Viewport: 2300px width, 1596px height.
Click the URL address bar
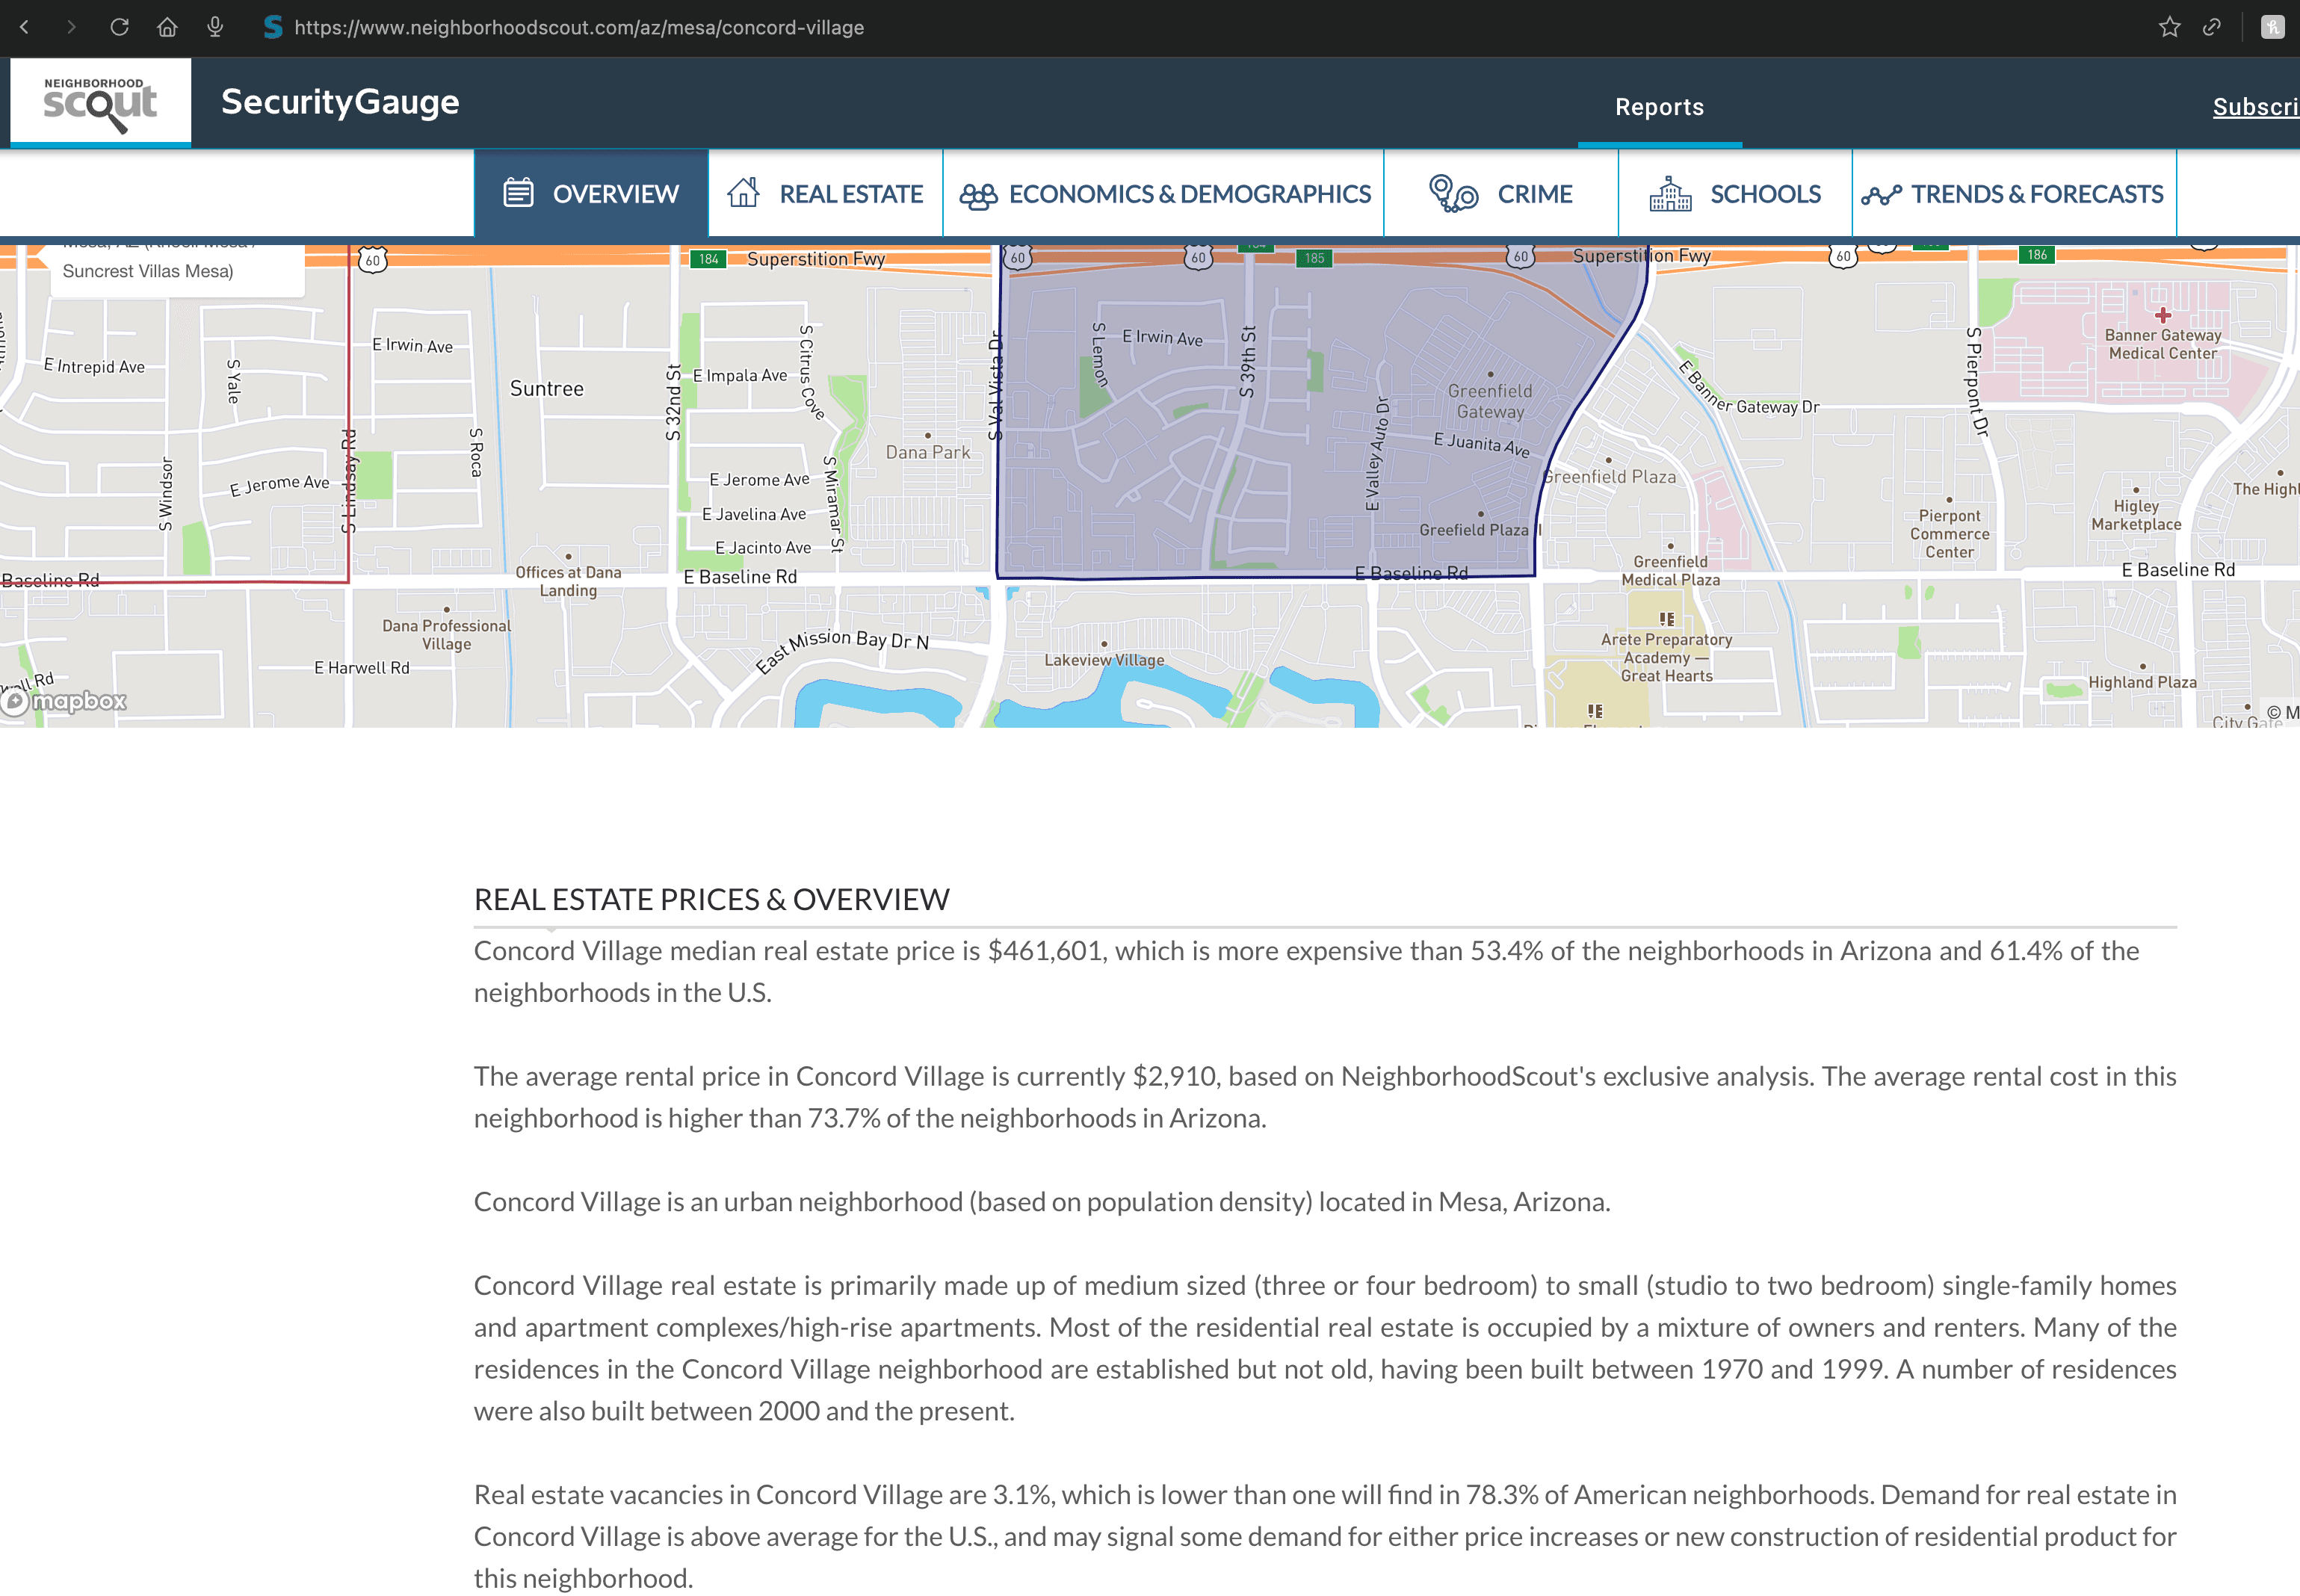pyautogui.click(x=578, y=27)
